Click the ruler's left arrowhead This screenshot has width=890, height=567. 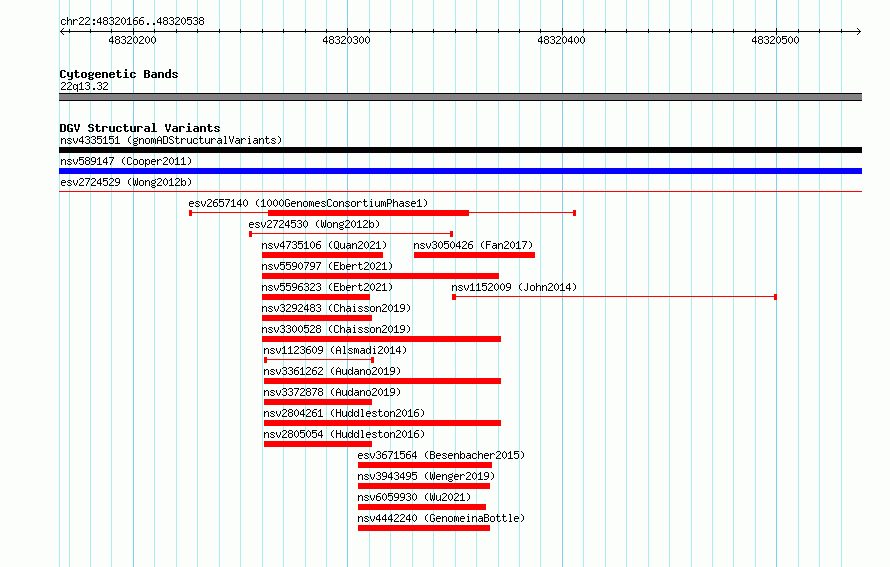62,31
